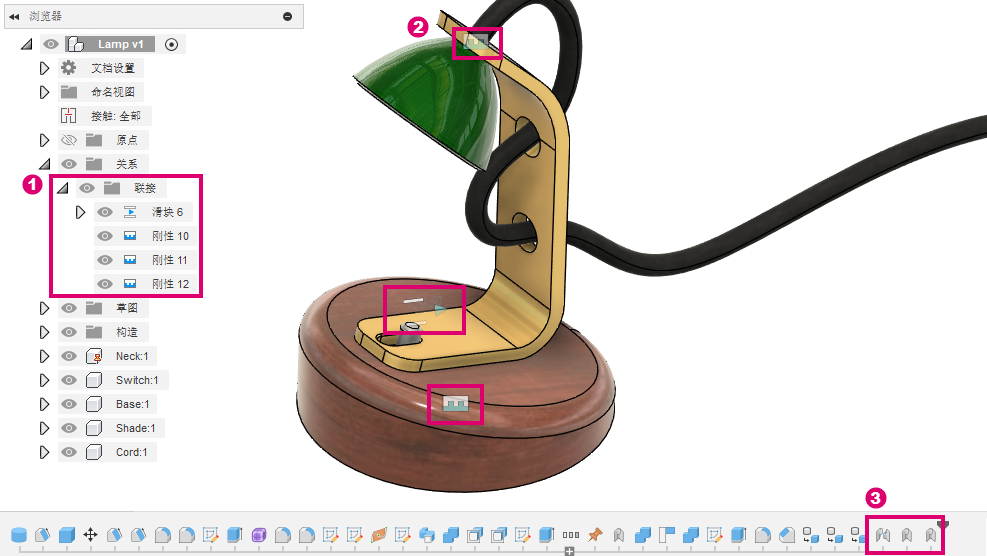987x556 pixels.
Task: Expand the 原点 folder
Action: [44, 140]
